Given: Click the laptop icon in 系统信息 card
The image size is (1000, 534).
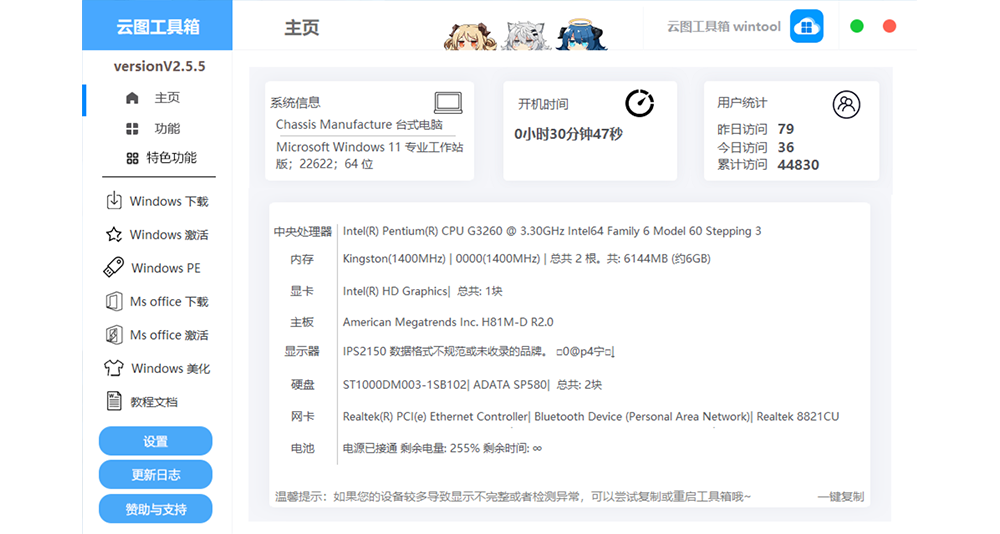Looking at the screenshot, I should [448, 102].
